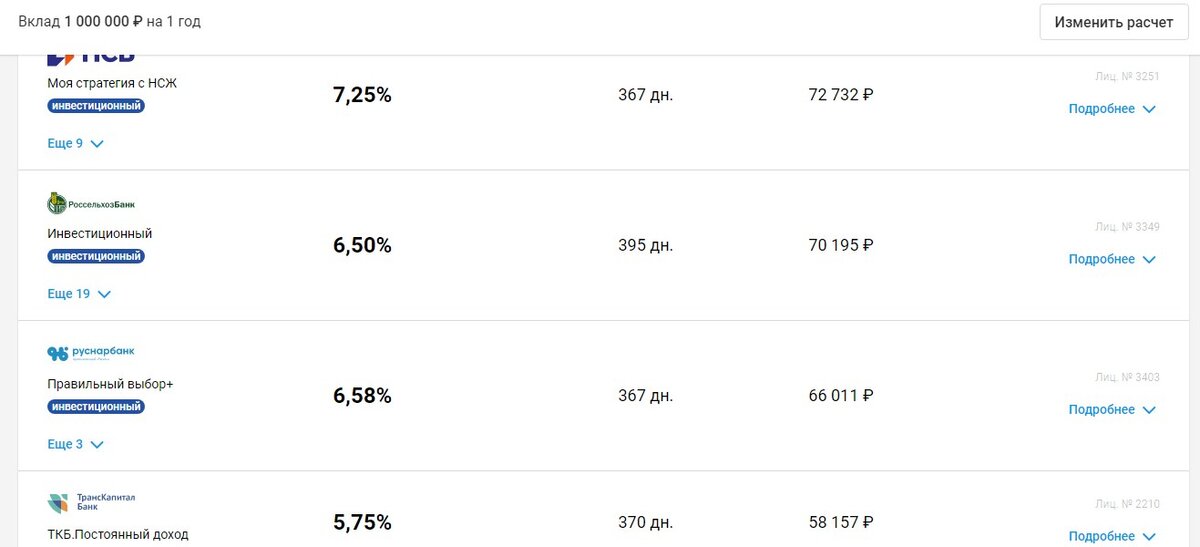Viewport: 1200px width, 547px height.
Task: Expand Еще 3 offers for Руснарбанк
Action: tap(76, 444)
